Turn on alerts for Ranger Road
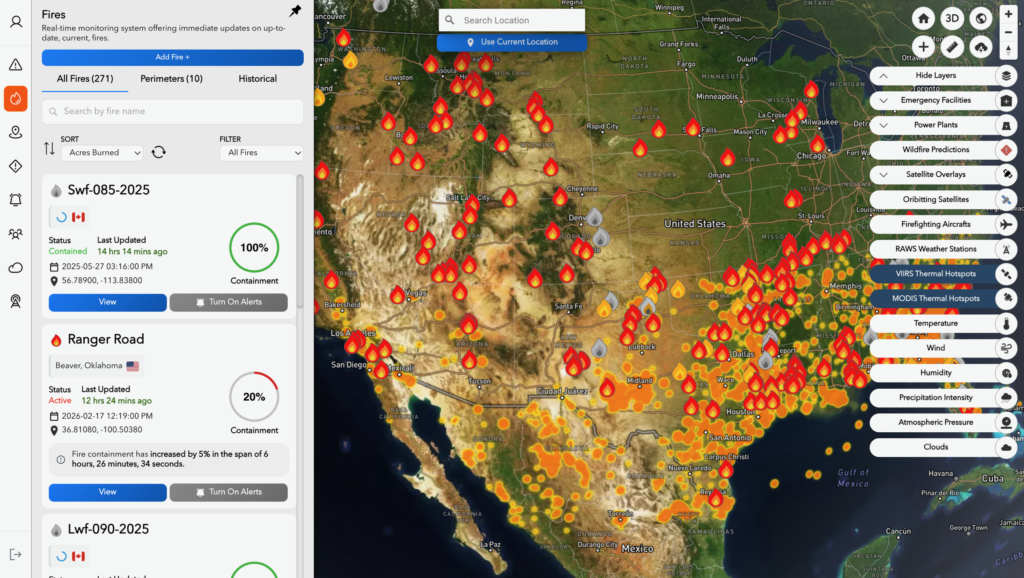This screenshot has width=1024, height=578. 229,492
